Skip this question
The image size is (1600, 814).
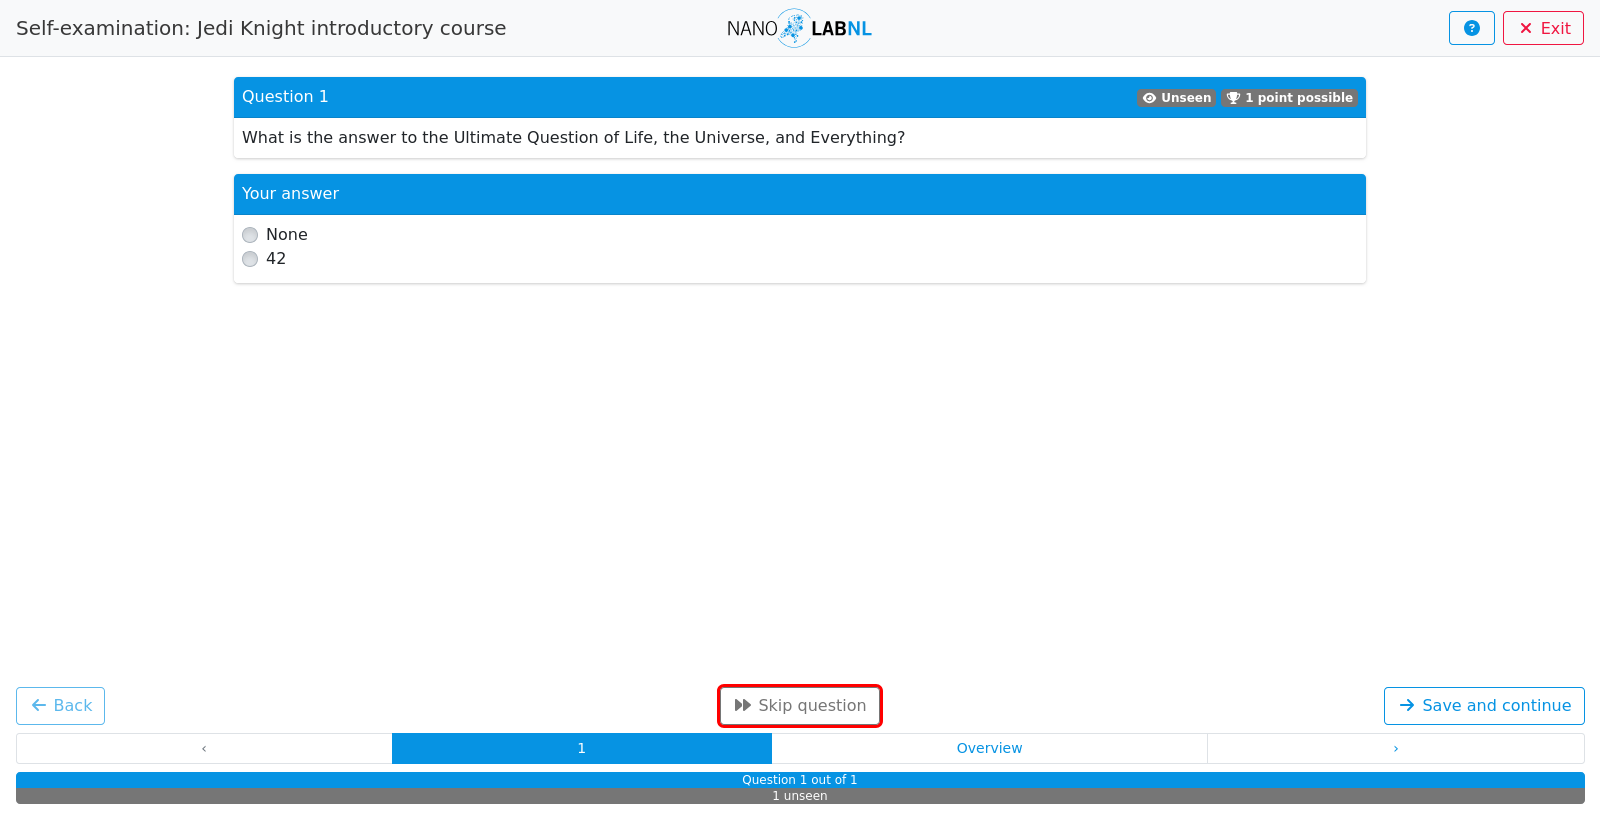(x=800, y=706)
